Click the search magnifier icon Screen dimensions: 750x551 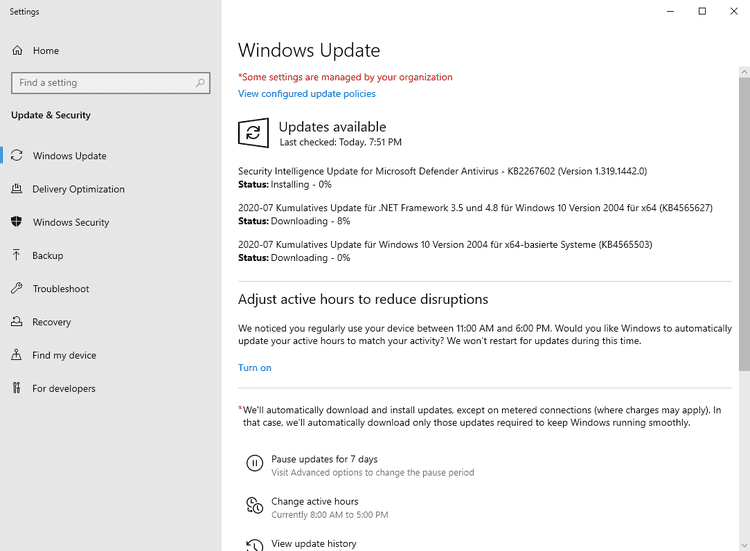pos(200,83)
